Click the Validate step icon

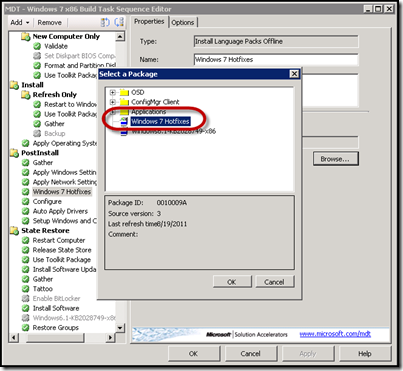click(x=37, y=46)
